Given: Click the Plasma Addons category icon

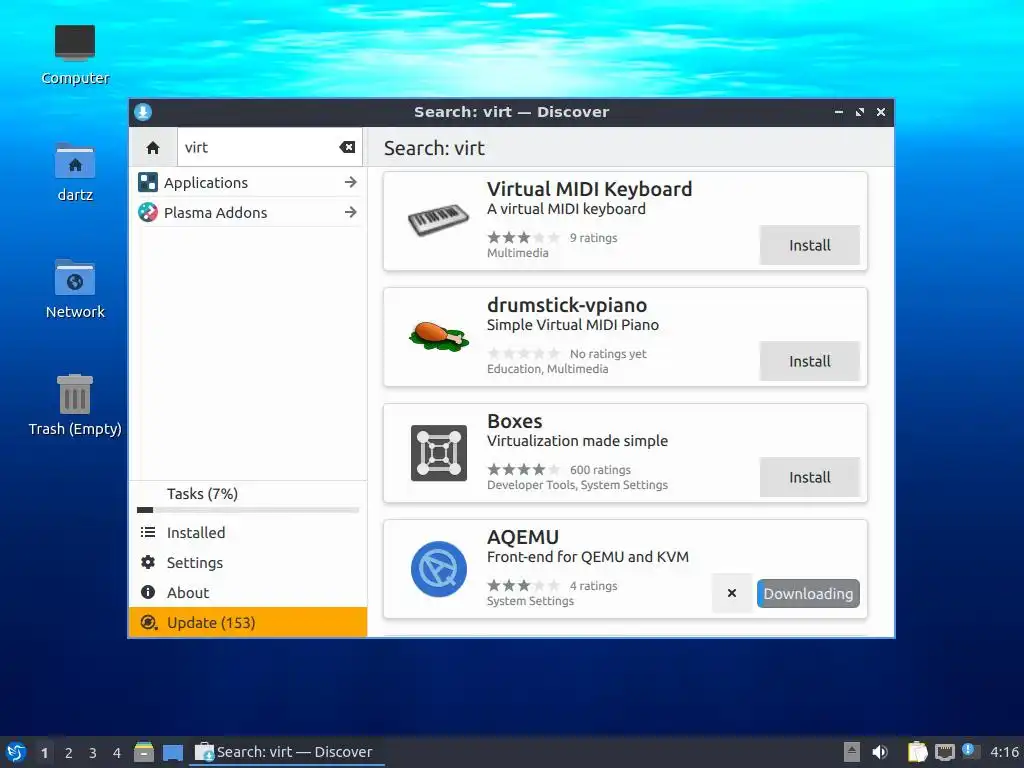Looking at the screenshot, I should pos(148,212).
